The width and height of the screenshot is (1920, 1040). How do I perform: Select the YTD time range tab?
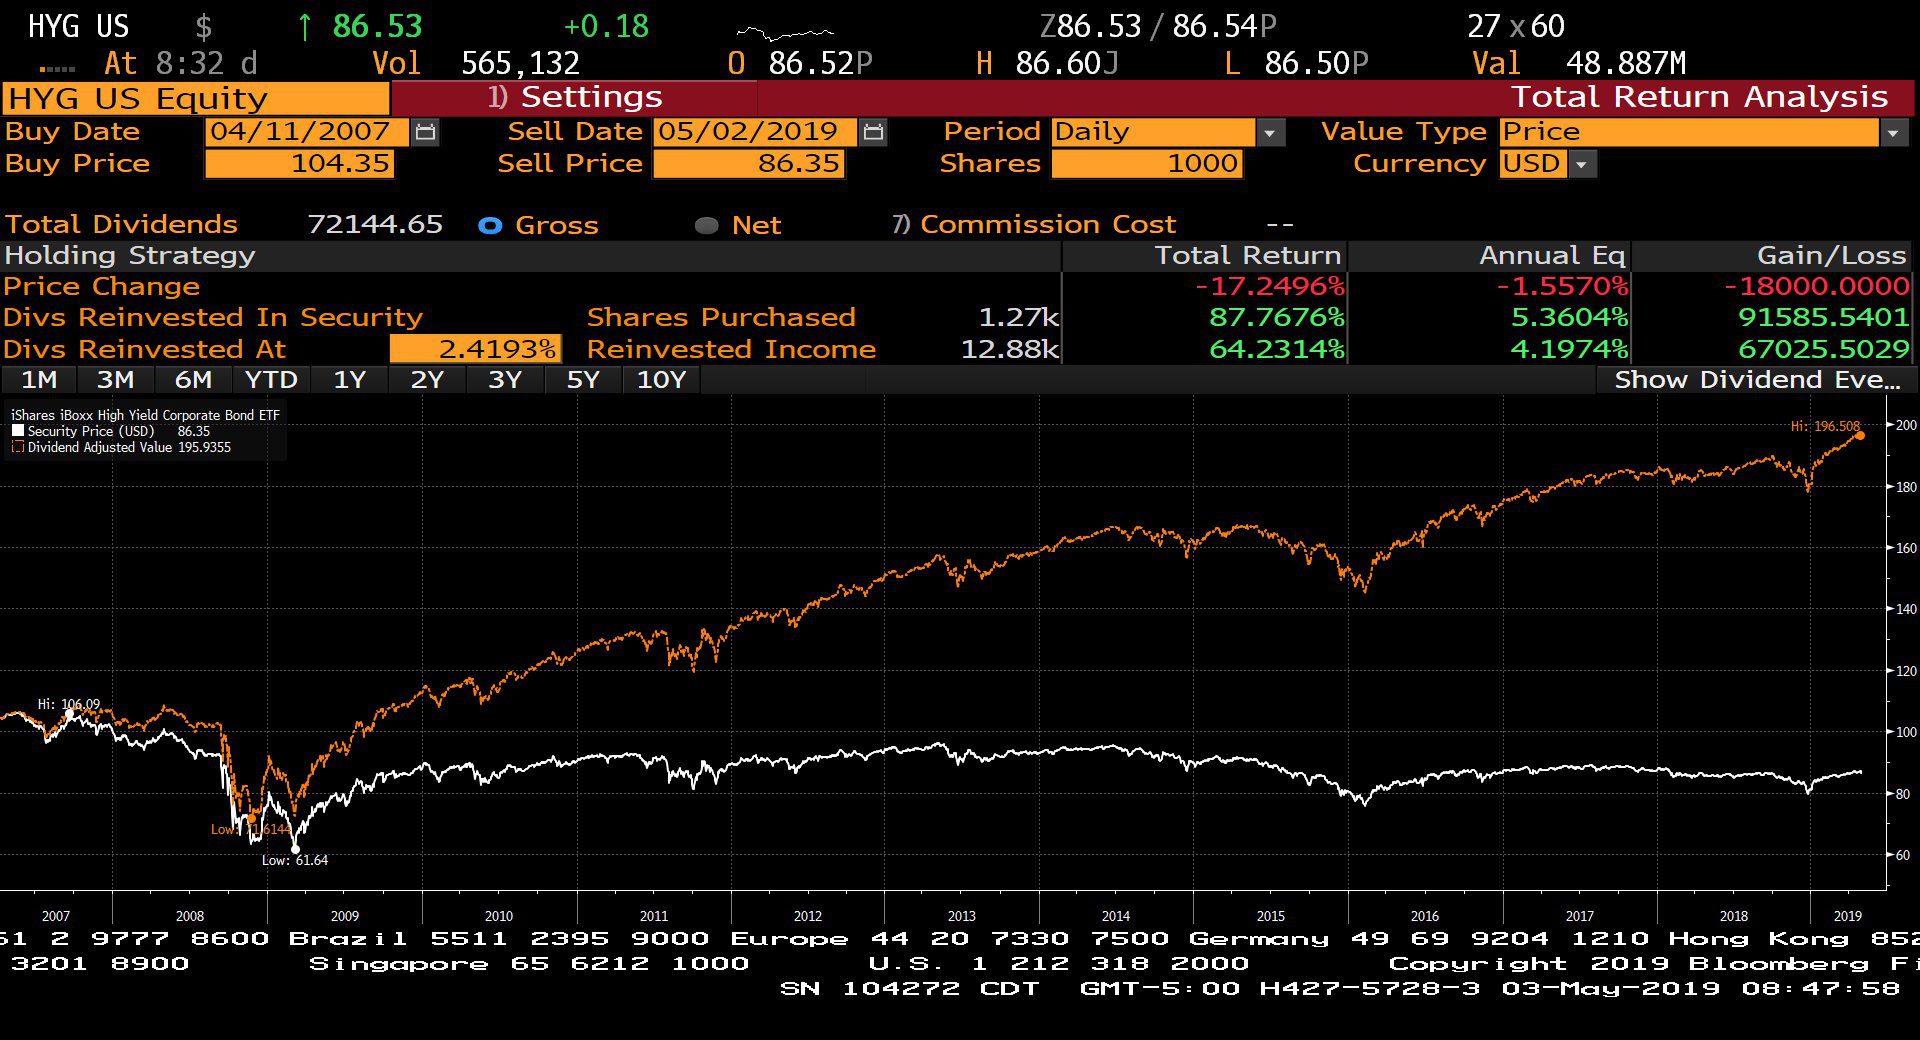click(x=271, y=380)
